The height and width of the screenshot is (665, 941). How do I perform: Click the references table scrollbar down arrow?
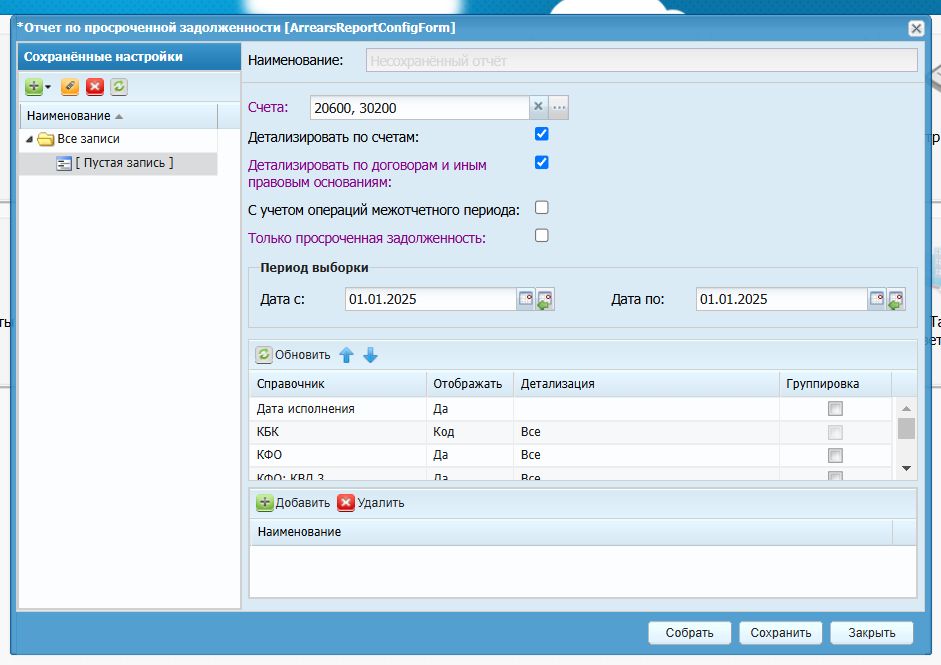tap(906, 468)
